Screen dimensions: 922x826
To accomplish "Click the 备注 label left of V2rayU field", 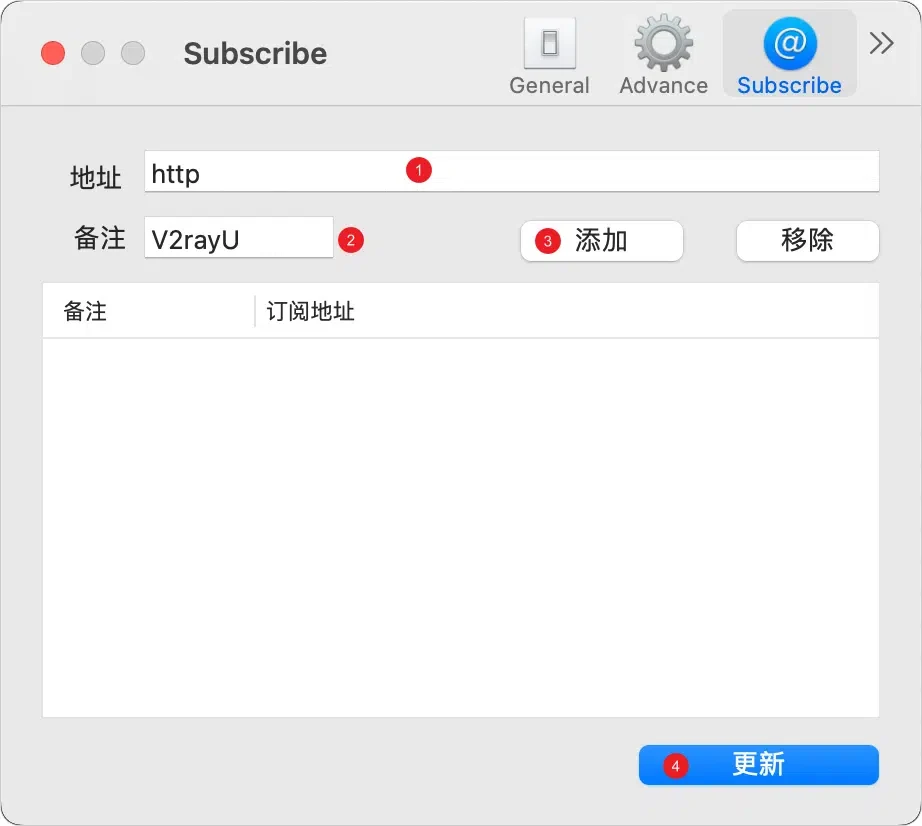I will click(x=99, y=238).
